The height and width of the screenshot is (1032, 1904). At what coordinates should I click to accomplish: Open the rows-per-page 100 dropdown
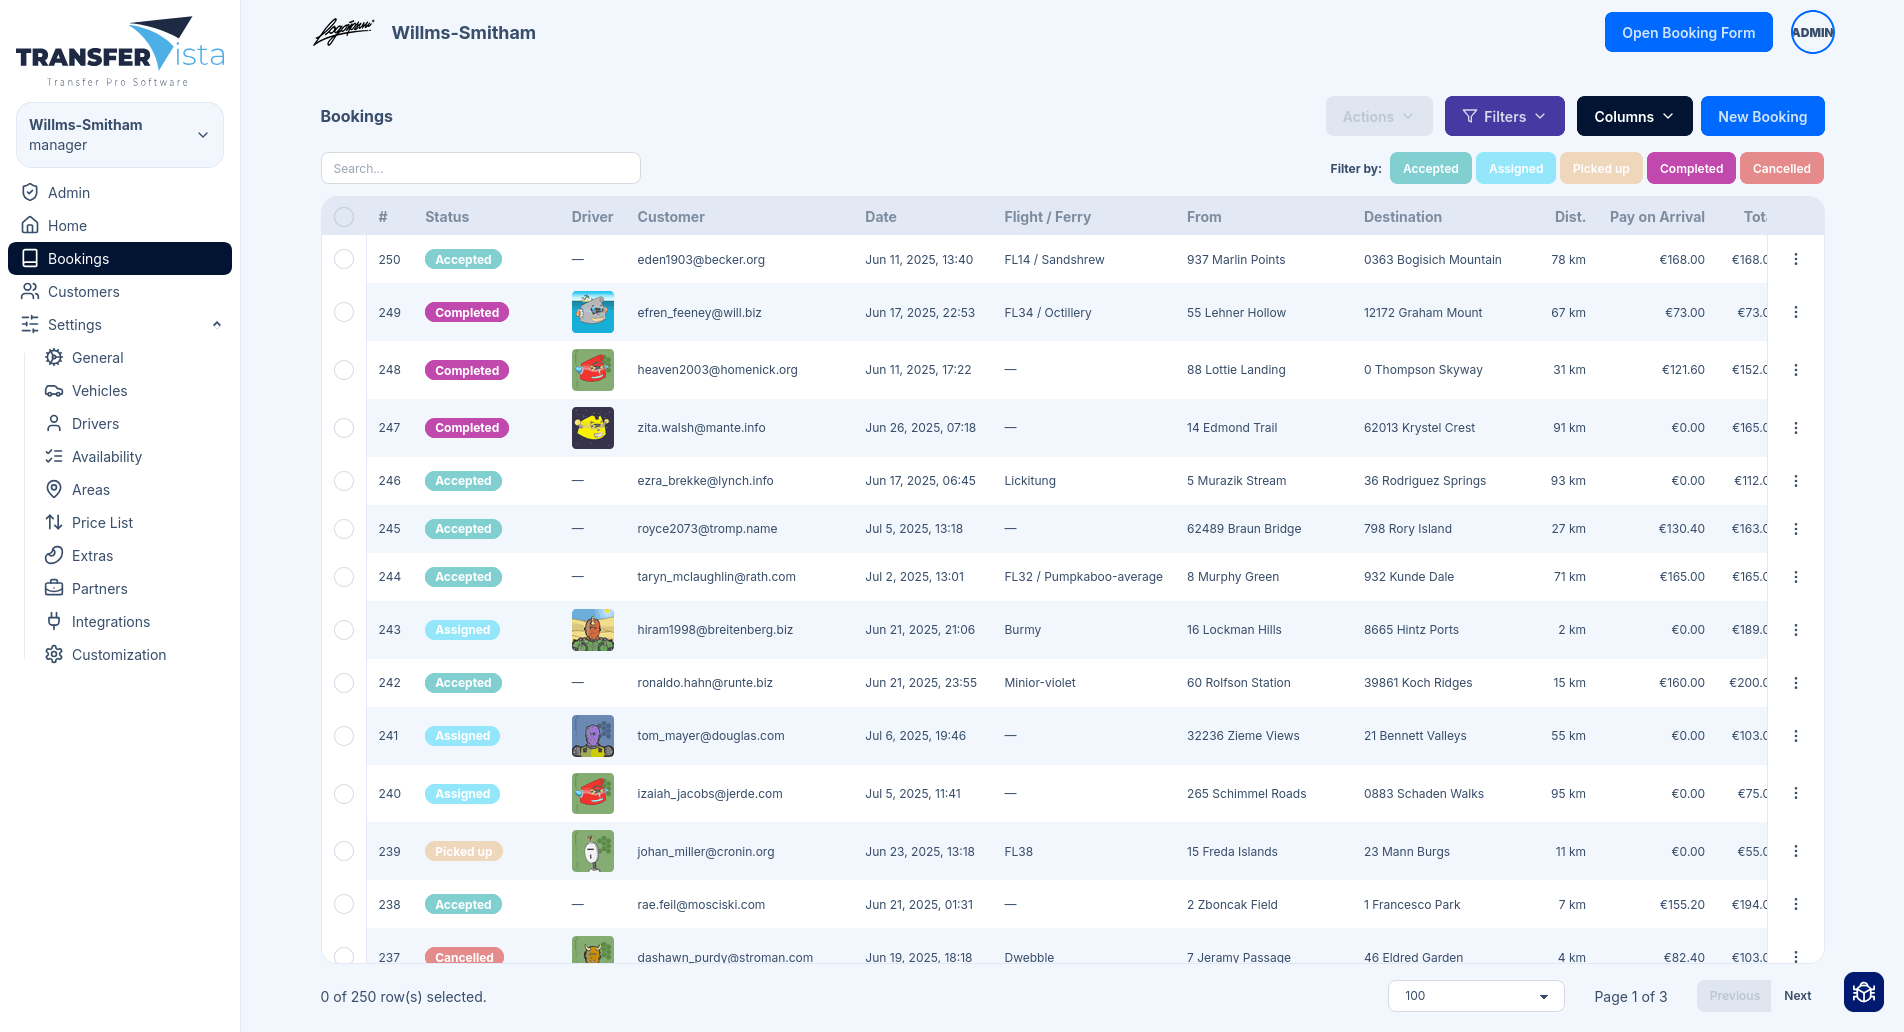pos(1475,996)
